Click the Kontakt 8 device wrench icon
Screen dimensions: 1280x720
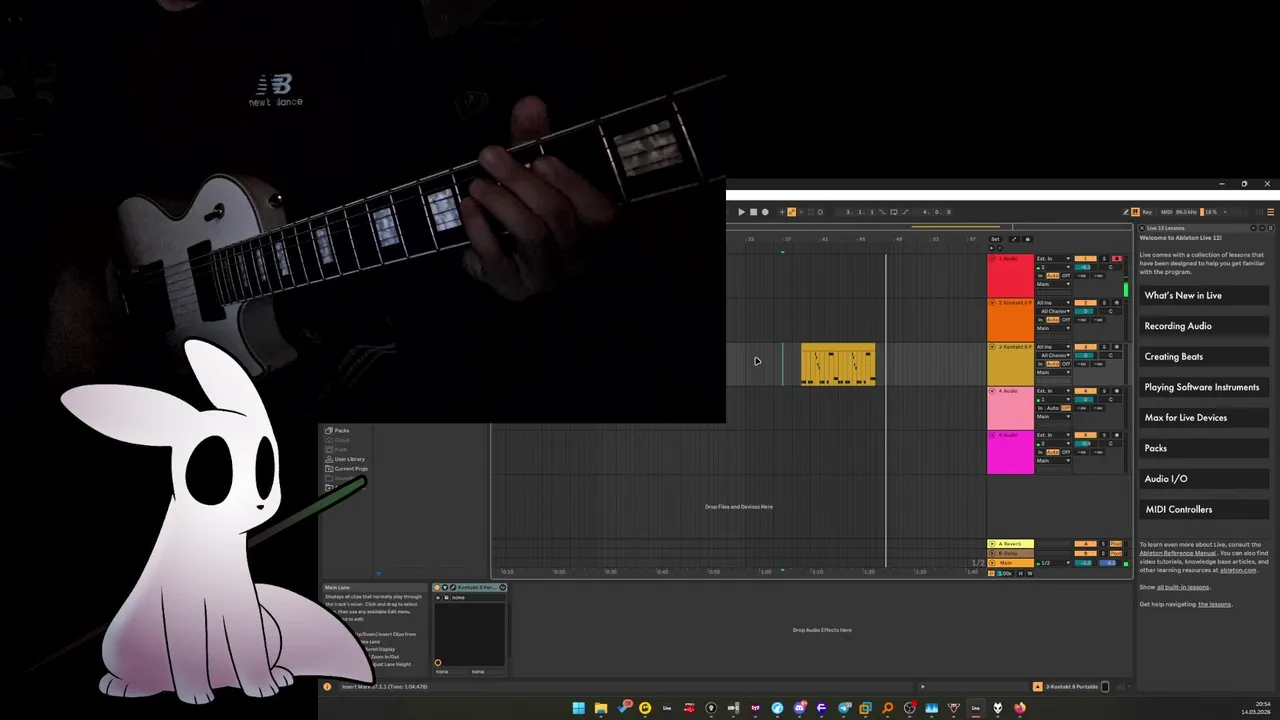(x=453, y=587)
